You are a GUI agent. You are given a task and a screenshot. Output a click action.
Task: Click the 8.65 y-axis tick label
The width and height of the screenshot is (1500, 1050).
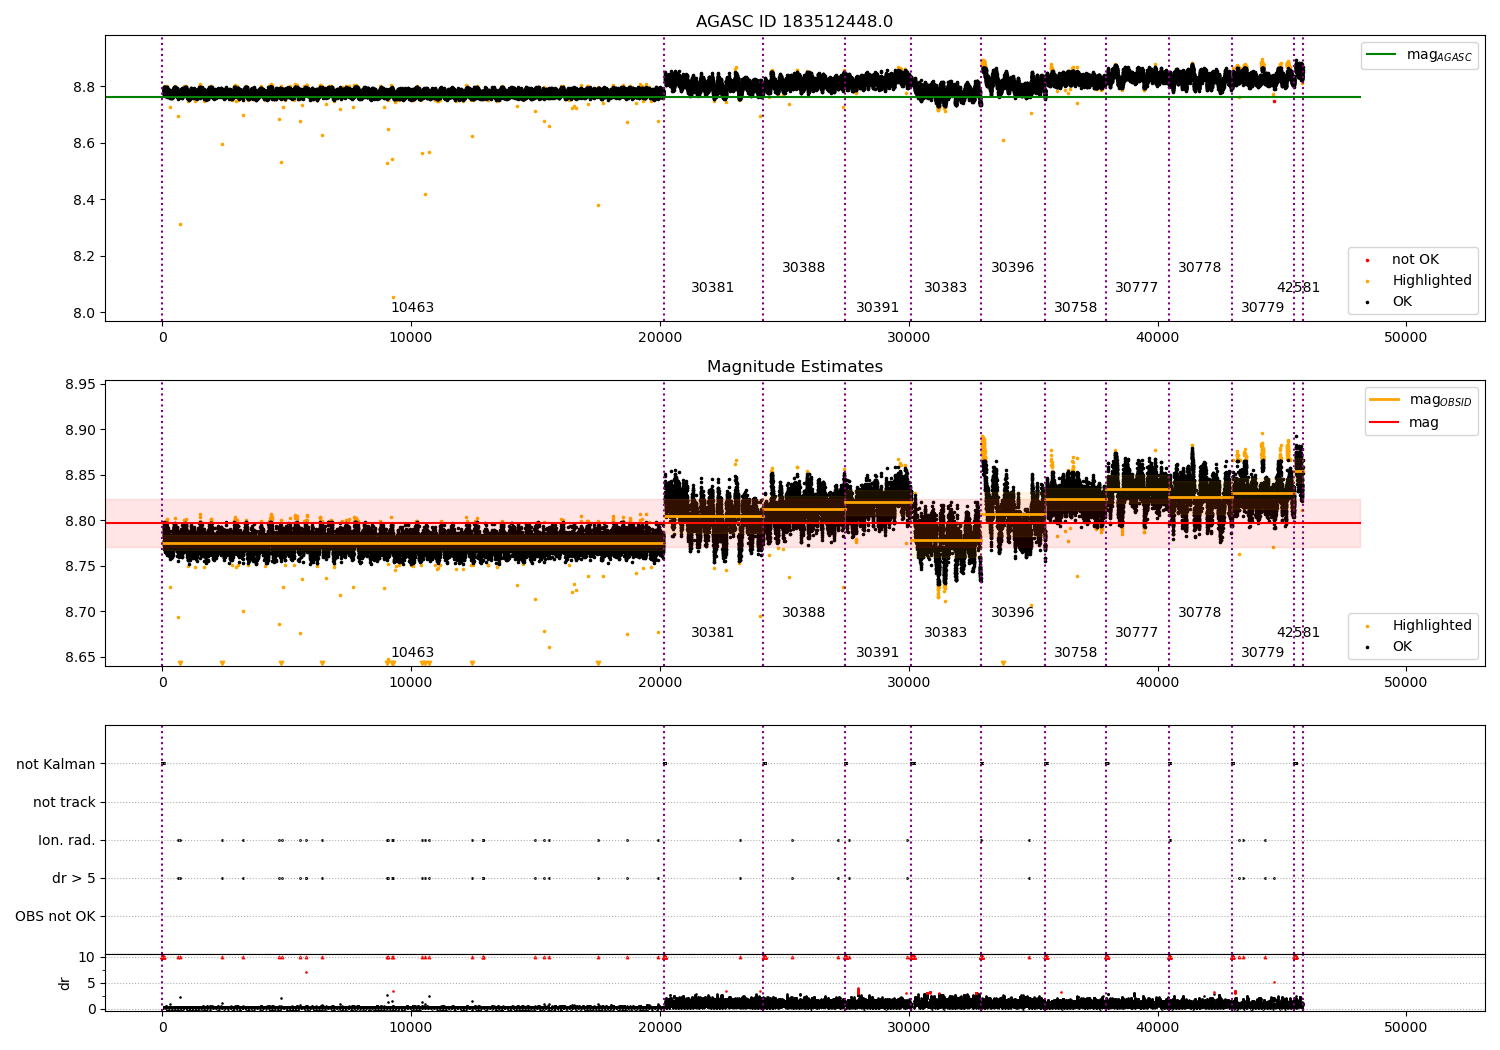point(80,657)
